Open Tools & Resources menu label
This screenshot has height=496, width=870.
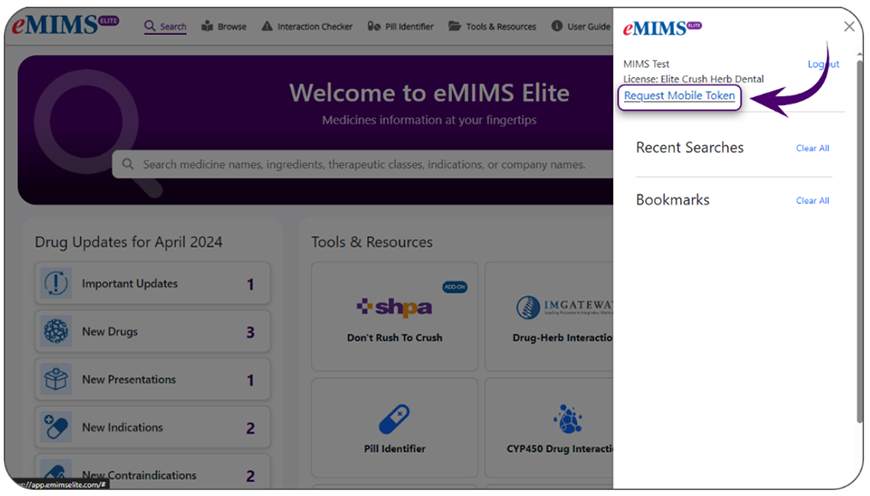tap(501, 27)
